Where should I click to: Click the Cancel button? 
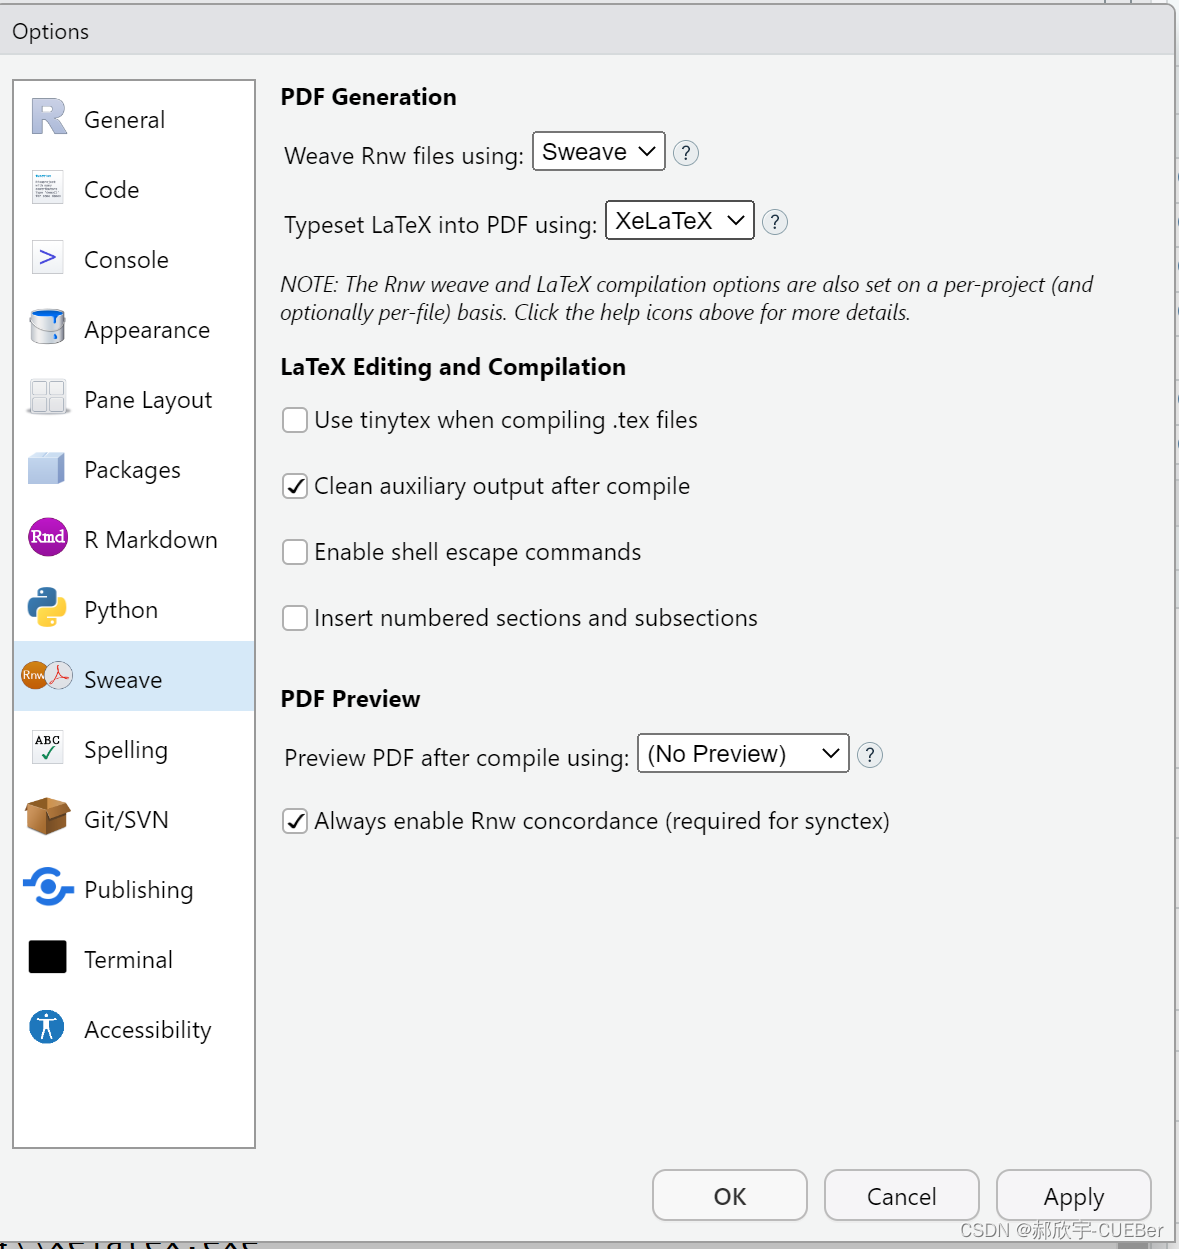click(902, 1195)
